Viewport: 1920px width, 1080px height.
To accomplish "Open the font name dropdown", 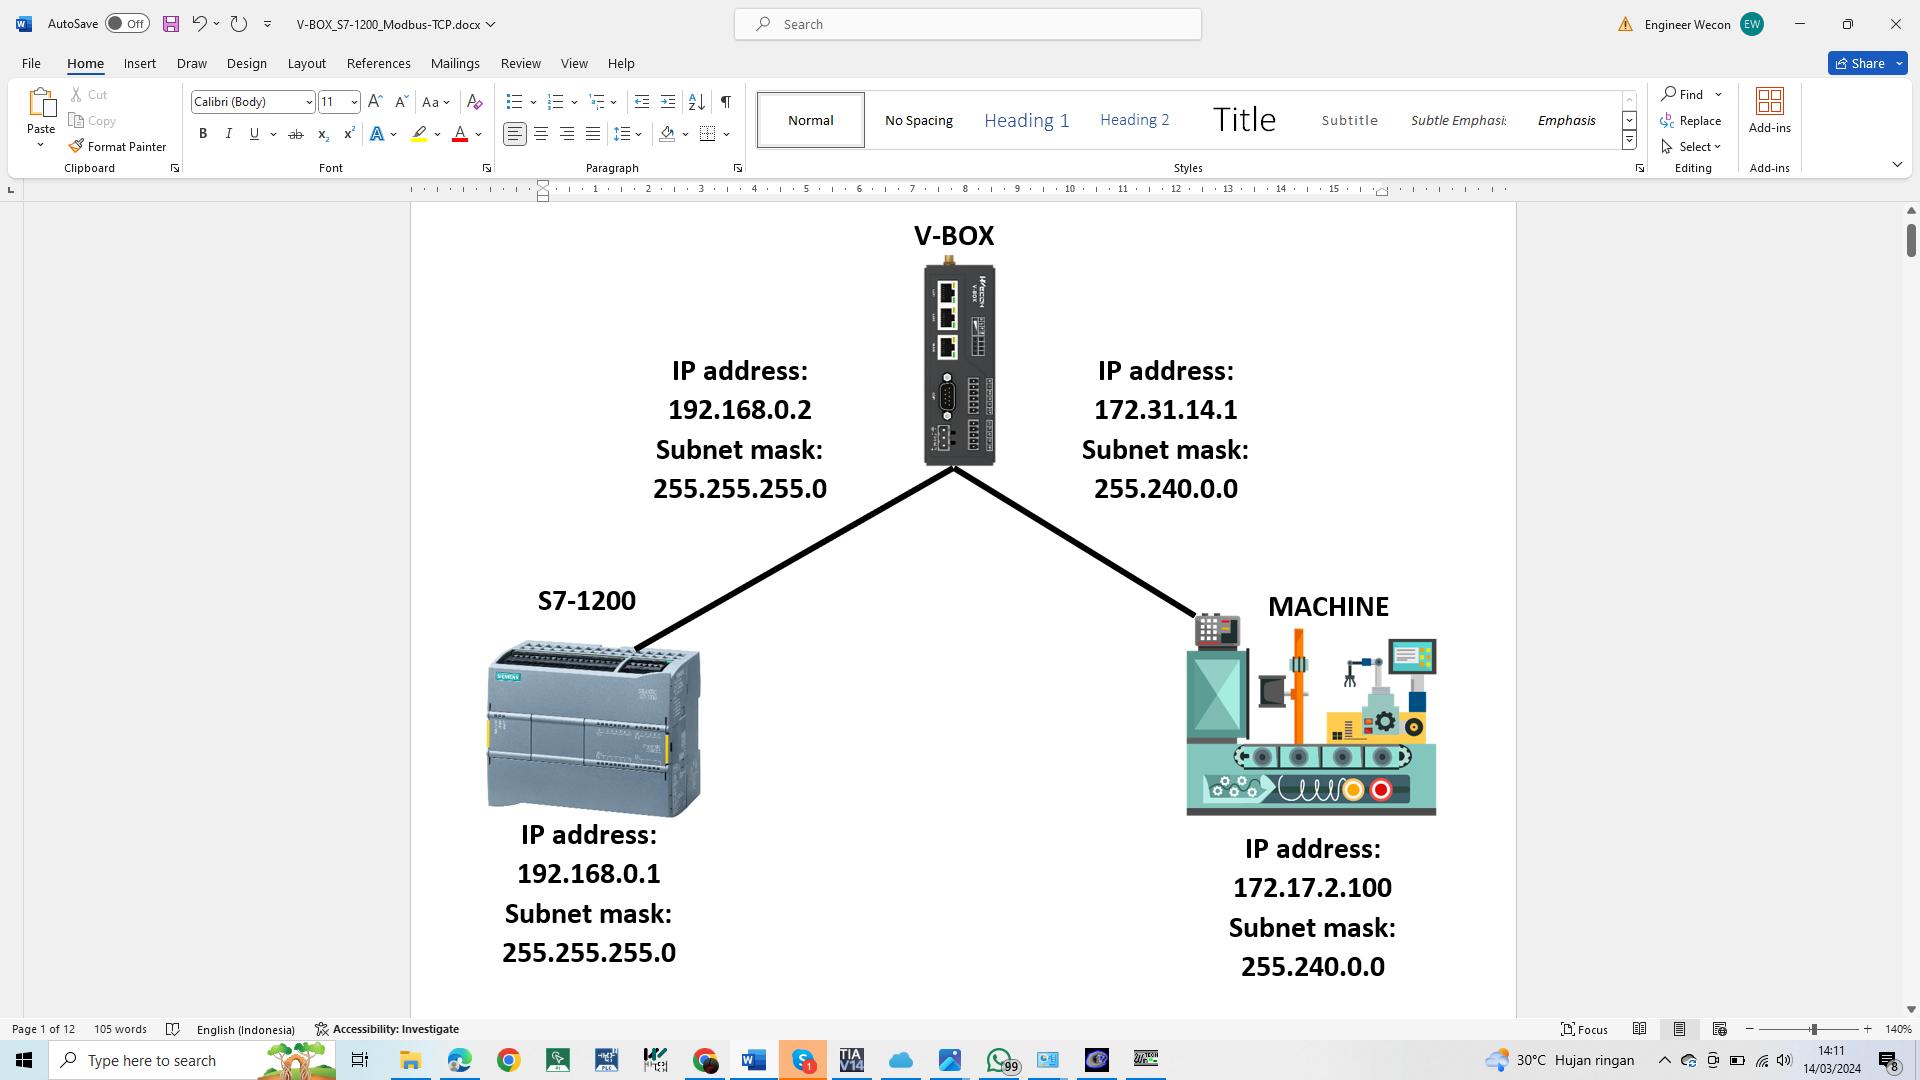I will click(x=309, y=102).
